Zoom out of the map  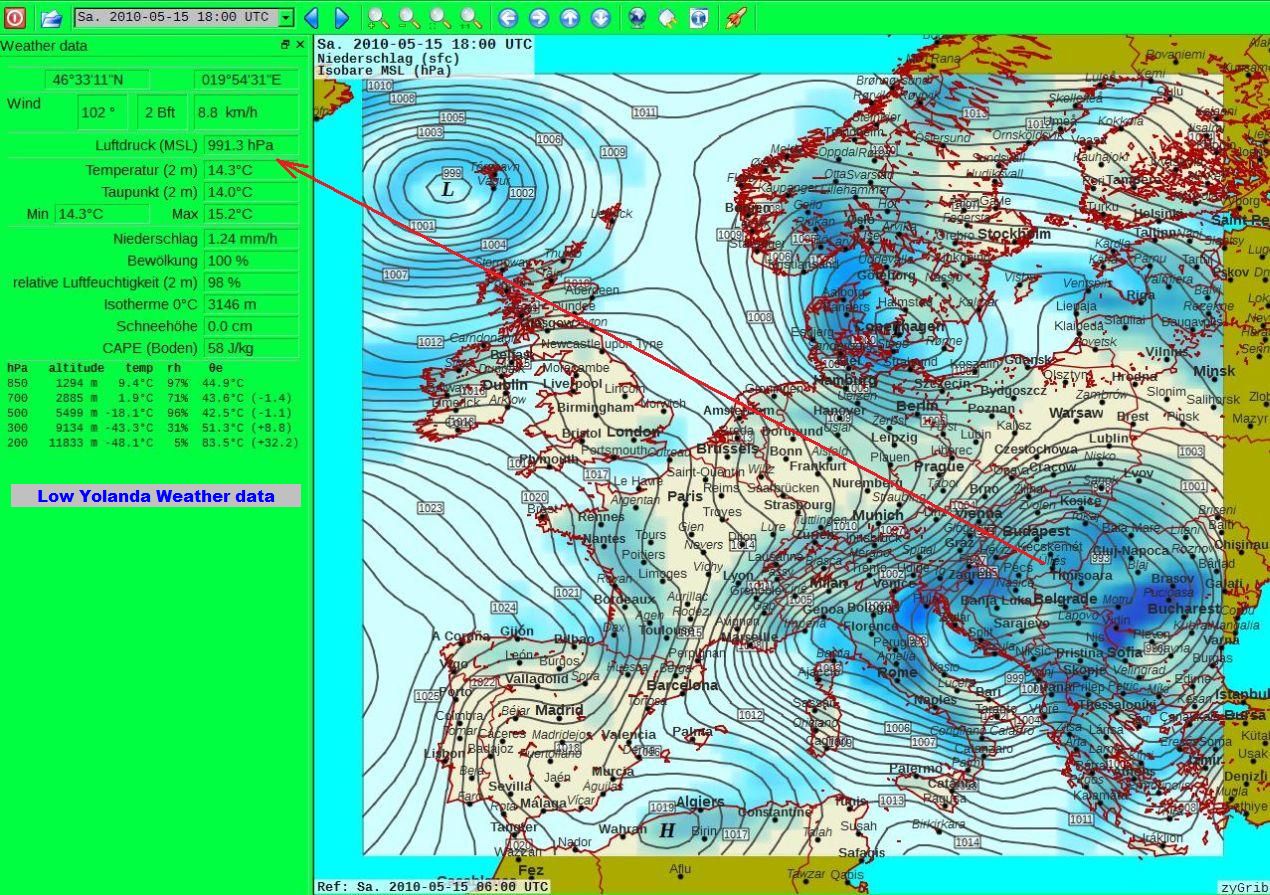point(409,17)
